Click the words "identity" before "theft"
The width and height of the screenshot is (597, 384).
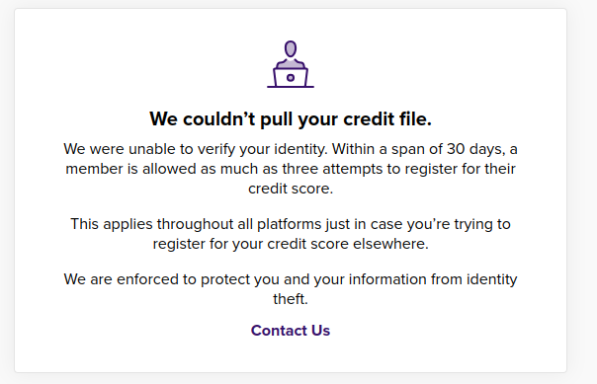click(x=492, y=279)
